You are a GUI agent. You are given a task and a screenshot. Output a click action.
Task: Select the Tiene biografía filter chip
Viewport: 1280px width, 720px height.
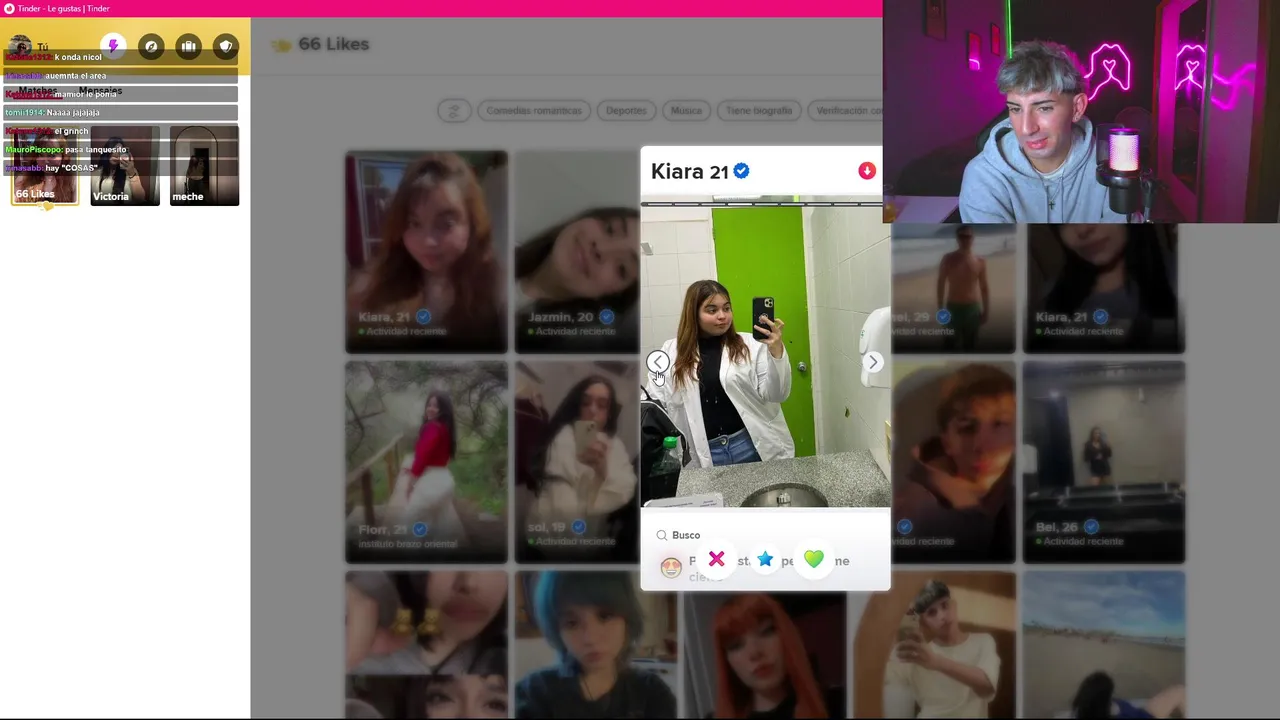click(x=759, y=111)
